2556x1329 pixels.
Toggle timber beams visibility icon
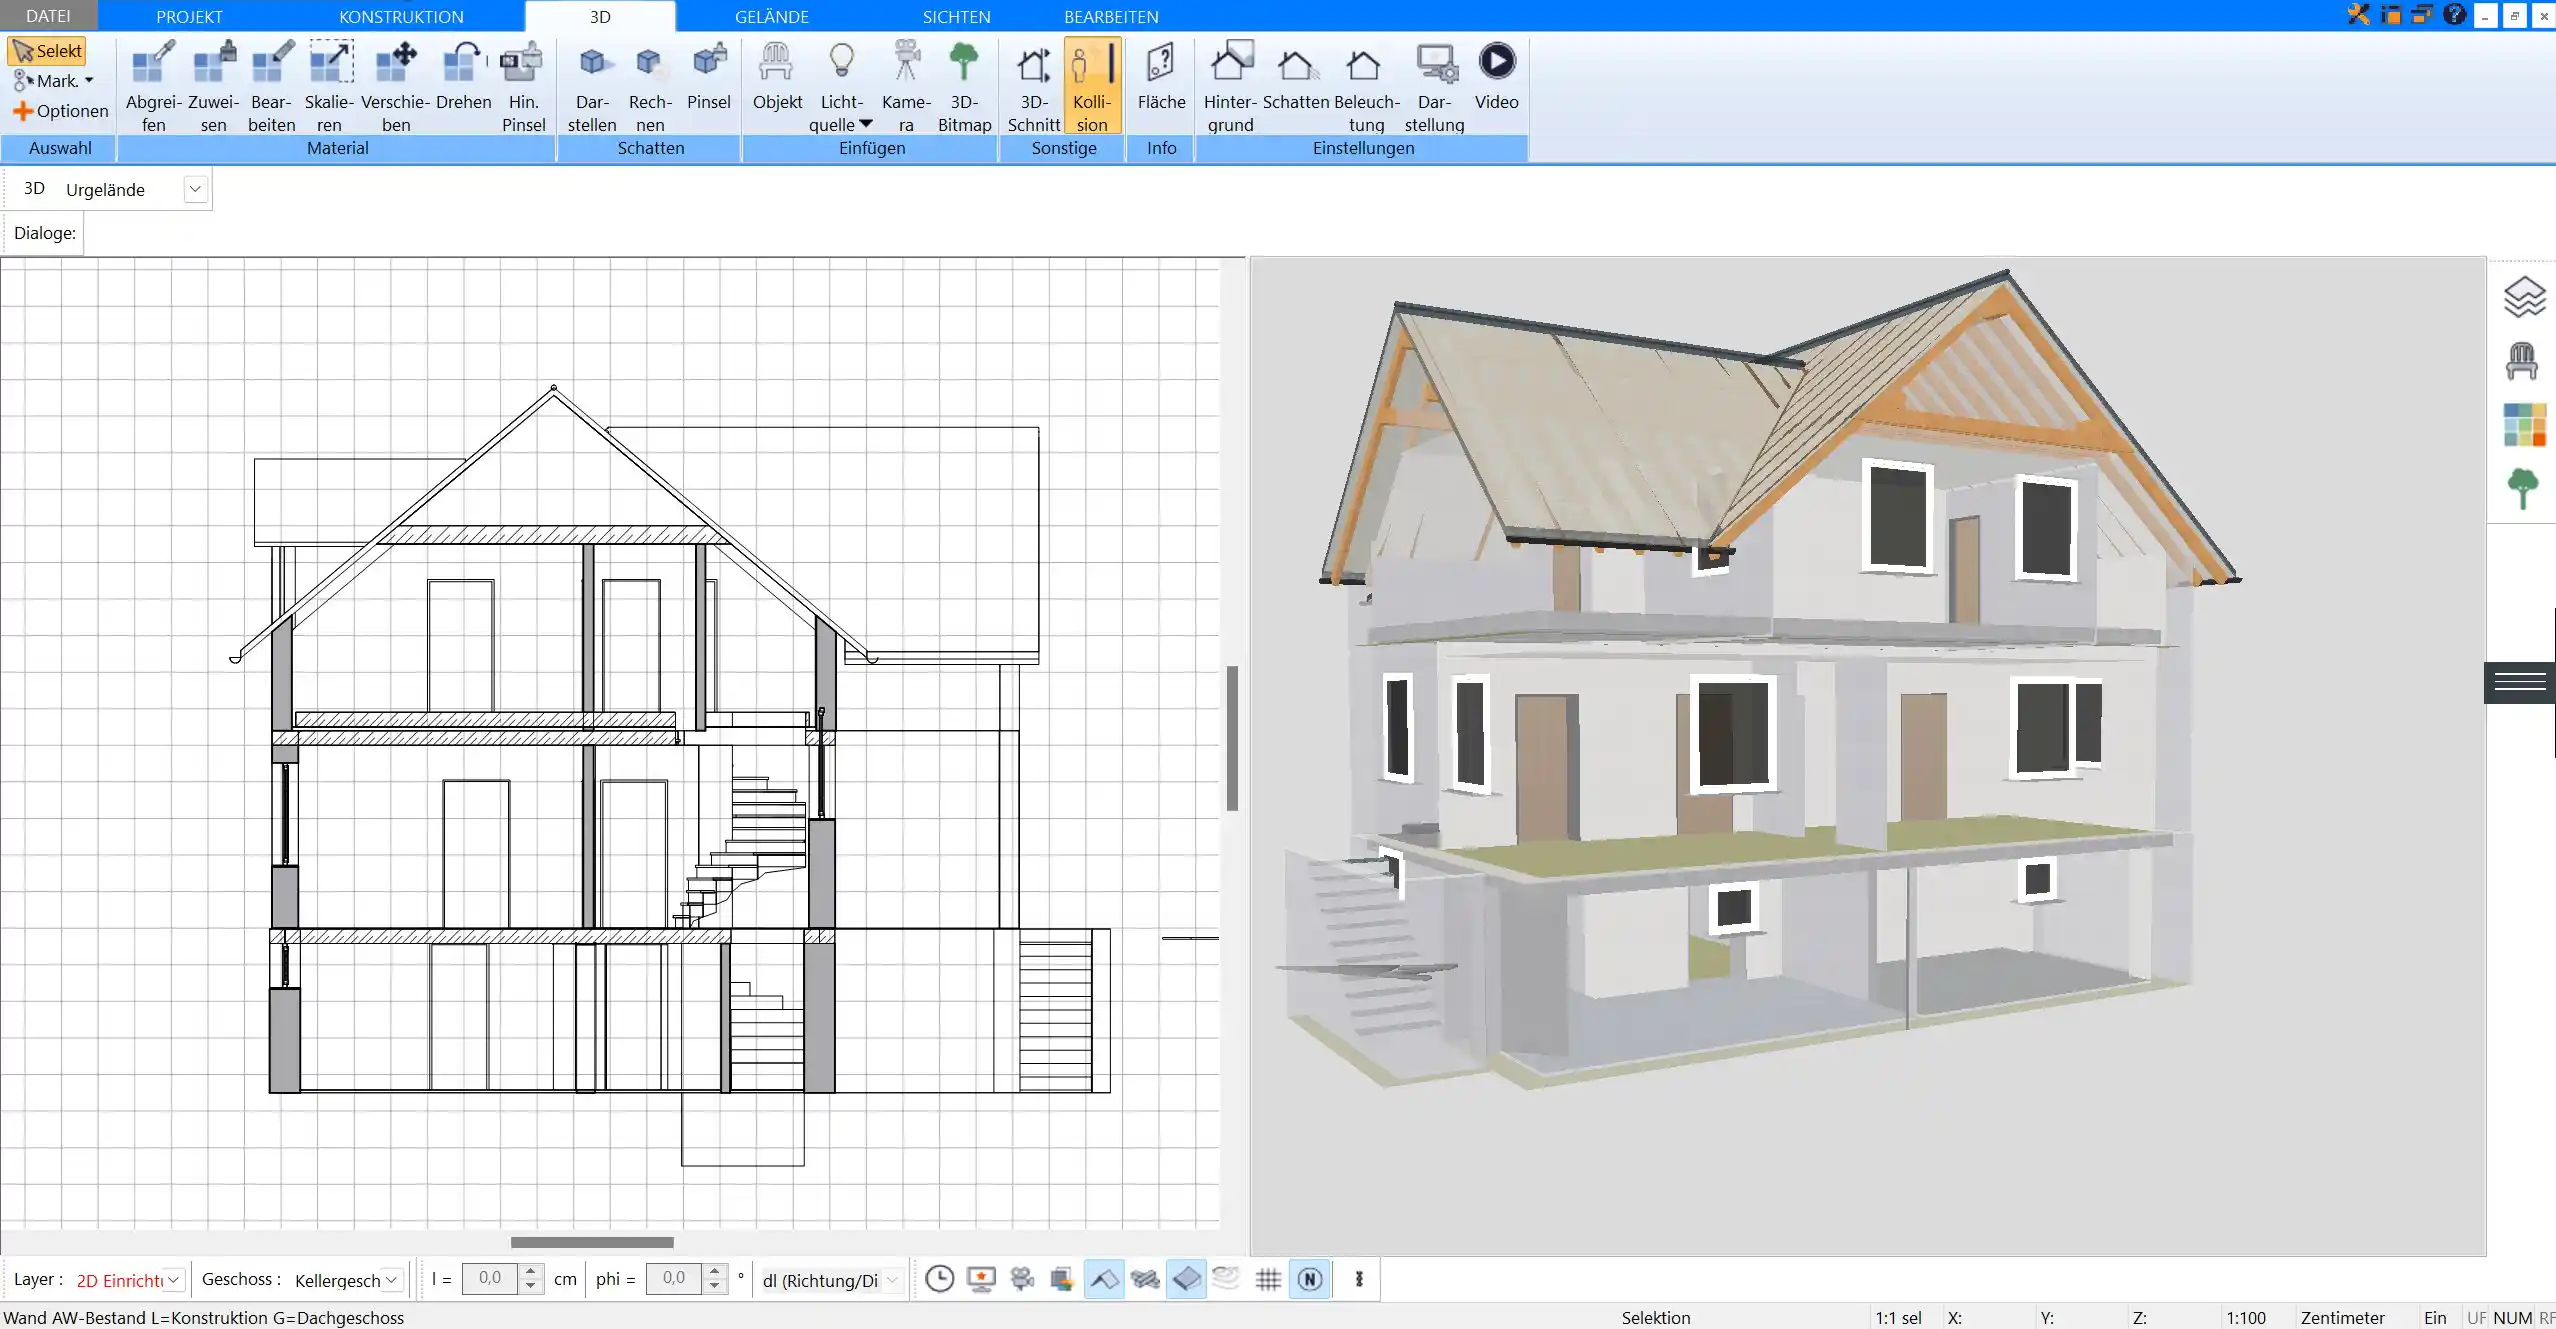[x=1145, y=1279]
